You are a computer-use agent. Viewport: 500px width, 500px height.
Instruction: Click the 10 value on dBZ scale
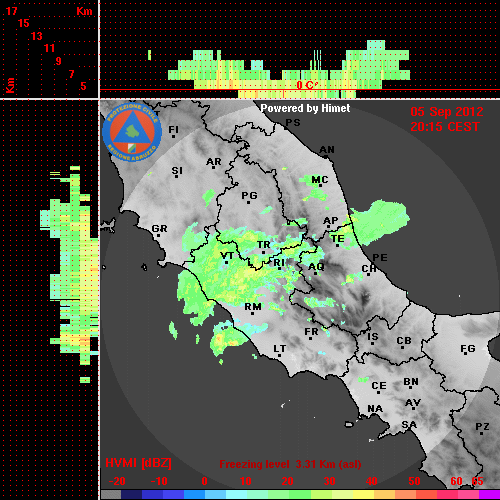tap(246, 481)
